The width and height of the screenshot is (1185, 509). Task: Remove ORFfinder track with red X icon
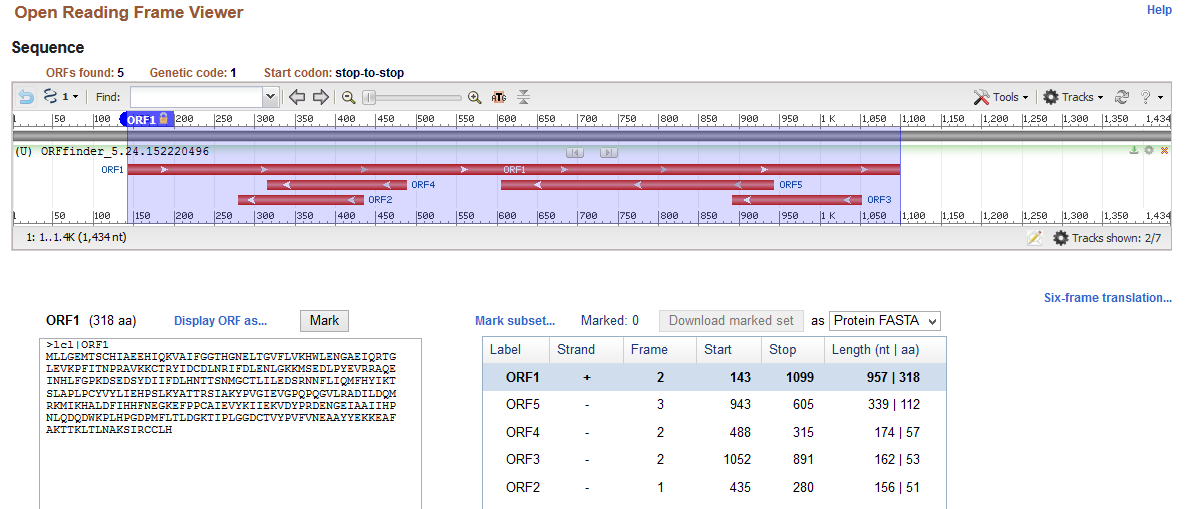coord(1164,151)
